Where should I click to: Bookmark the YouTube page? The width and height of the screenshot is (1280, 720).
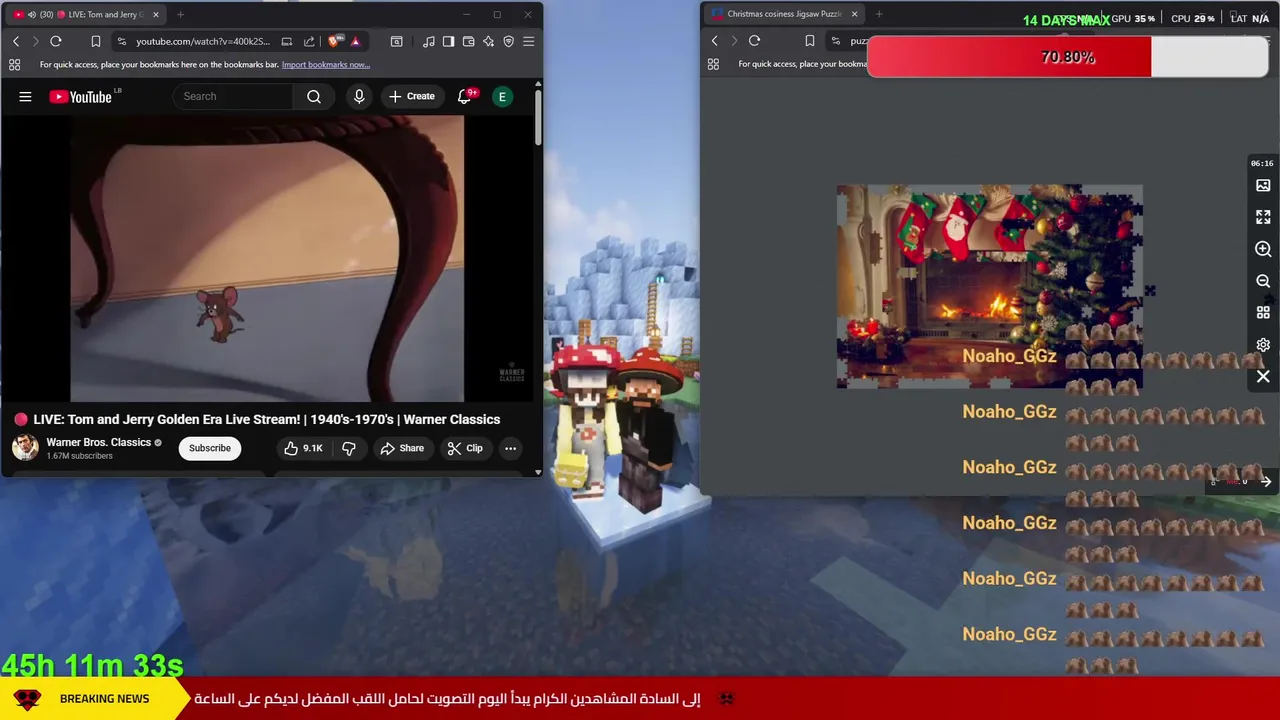tap(96, 41)
